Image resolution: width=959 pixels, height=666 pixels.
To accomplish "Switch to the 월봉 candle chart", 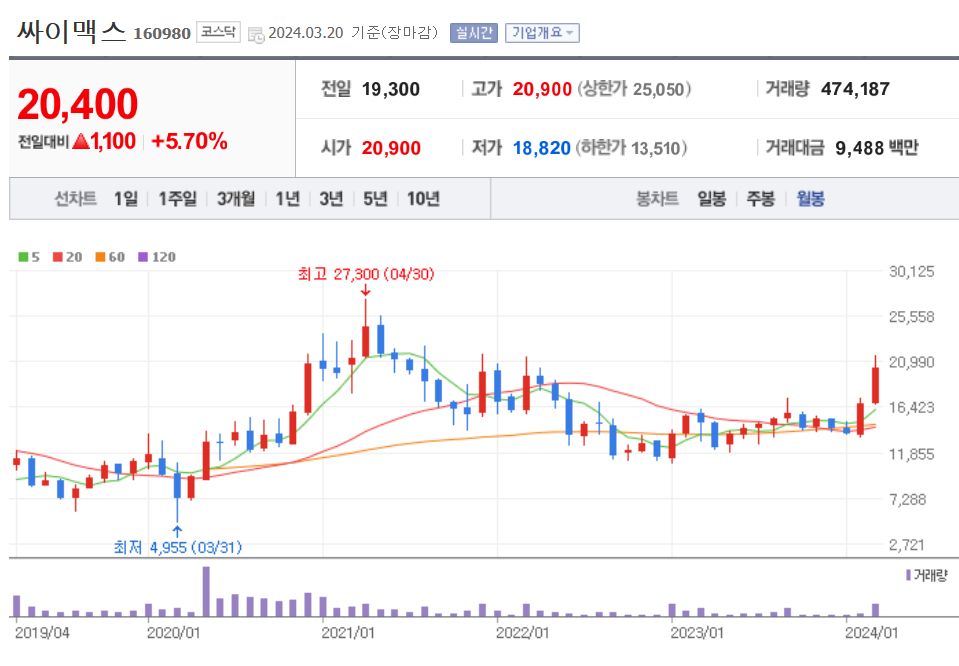I will tap(810, 198).
